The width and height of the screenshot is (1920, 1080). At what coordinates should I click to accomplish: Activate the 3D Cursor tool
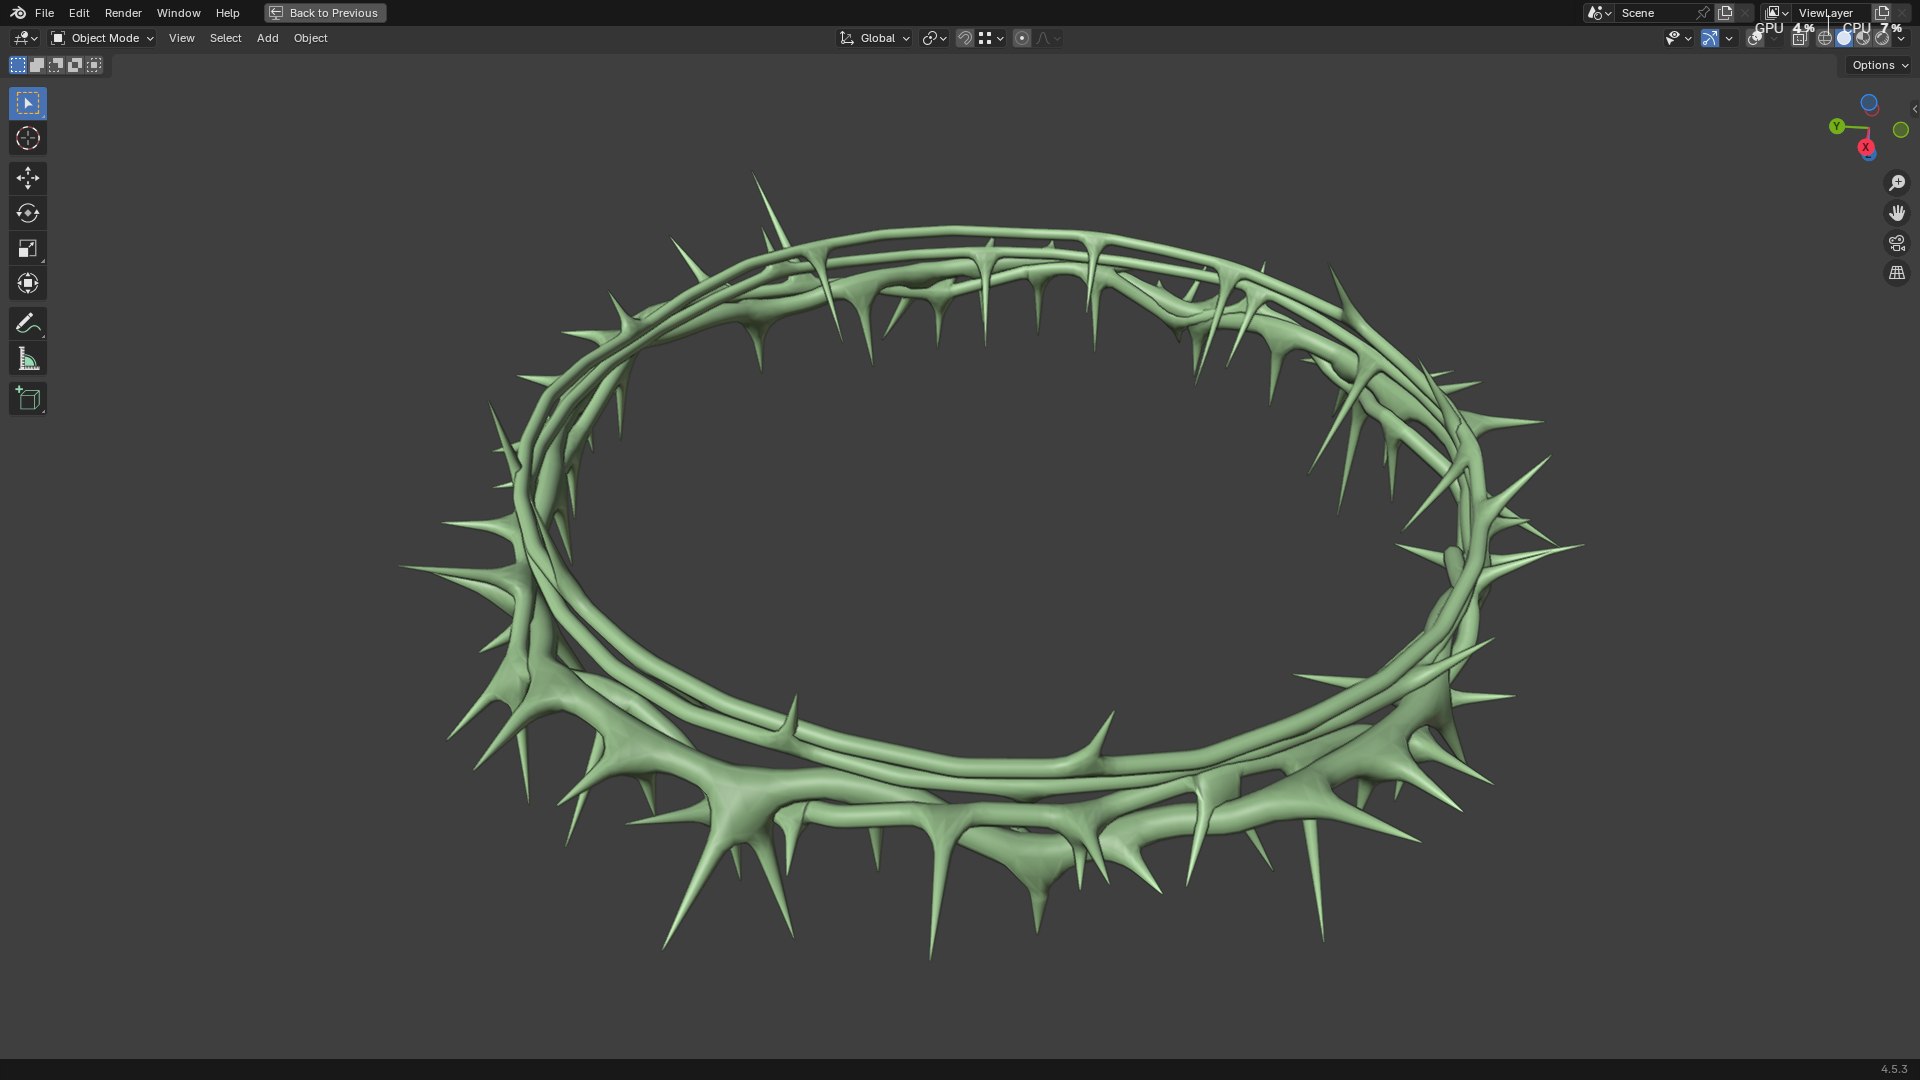click(x=28, y=138)
